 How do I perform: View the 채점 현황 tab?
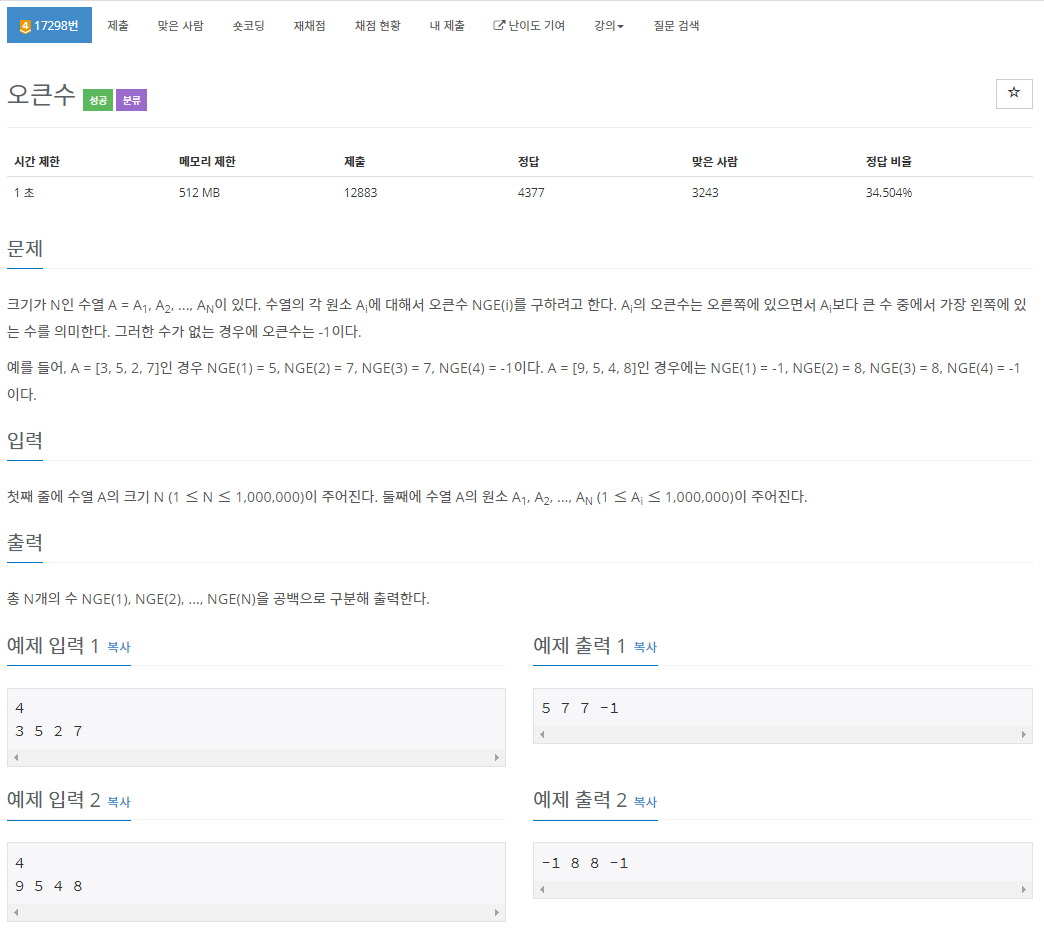click(x=378, y=25)
